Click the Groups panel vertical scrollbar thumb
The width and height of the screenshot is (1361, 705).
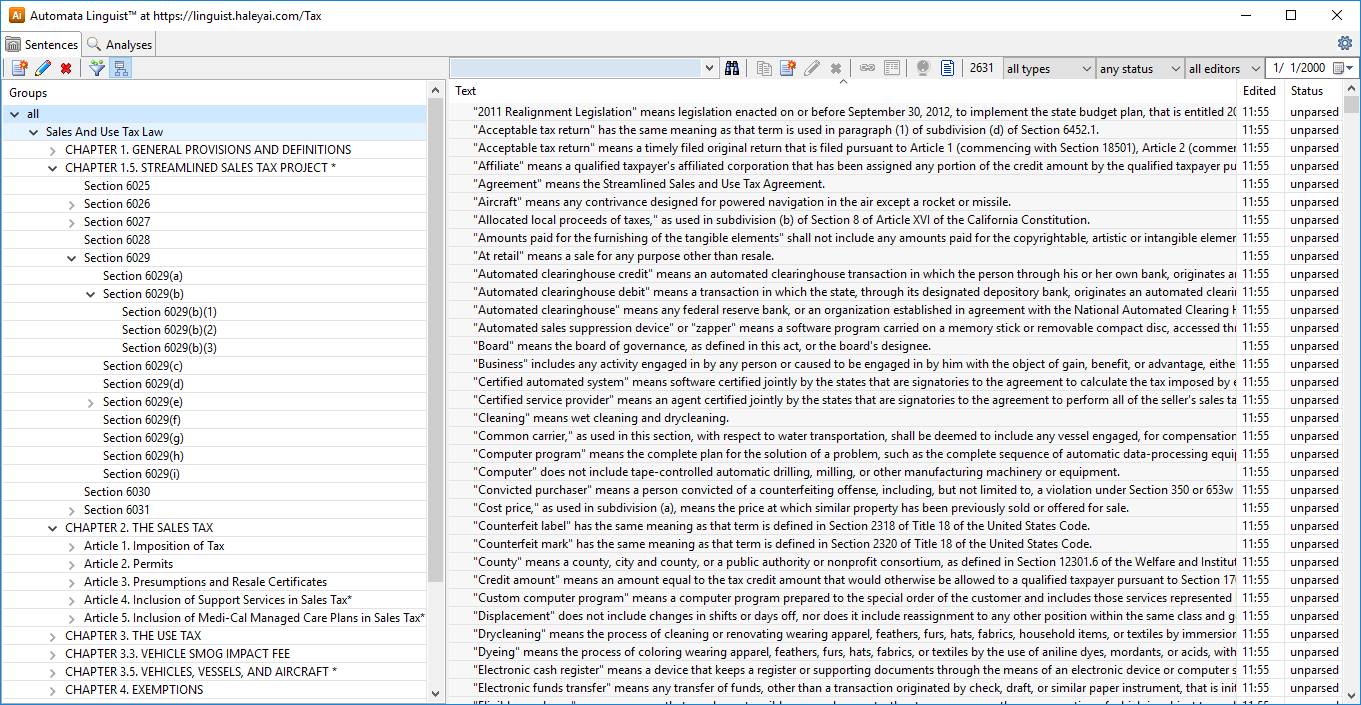[x=435, y=340]
